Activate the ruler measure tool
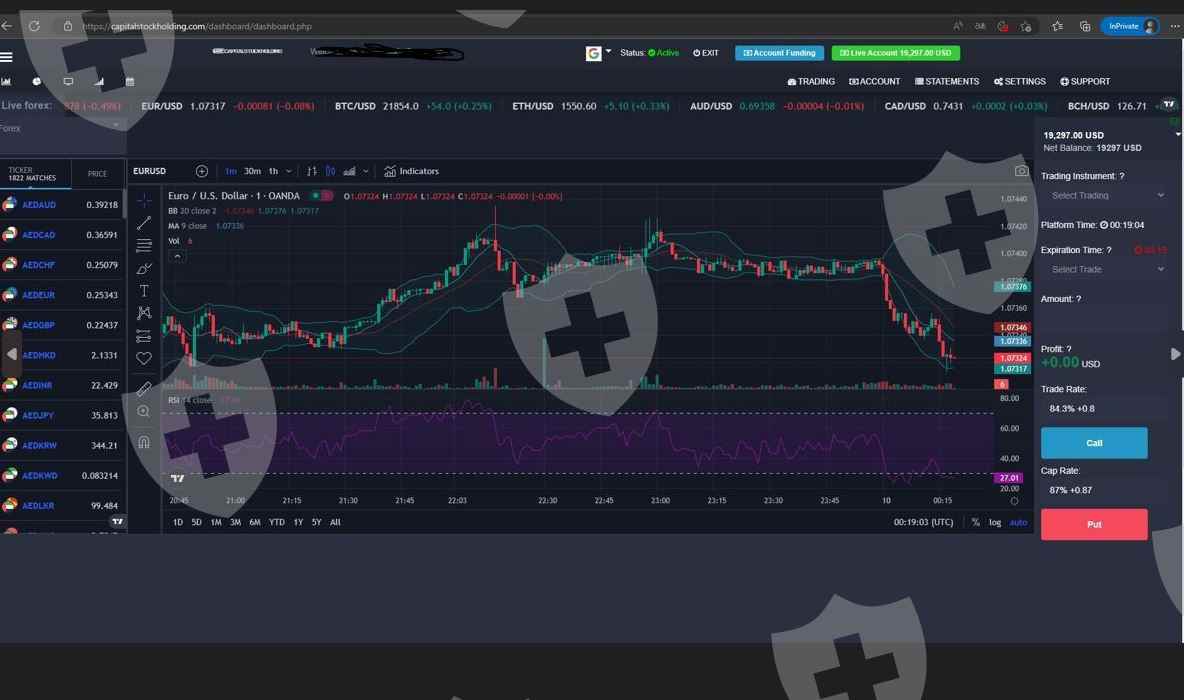The height and width of the screenshot is (700, 1184). 144,388
